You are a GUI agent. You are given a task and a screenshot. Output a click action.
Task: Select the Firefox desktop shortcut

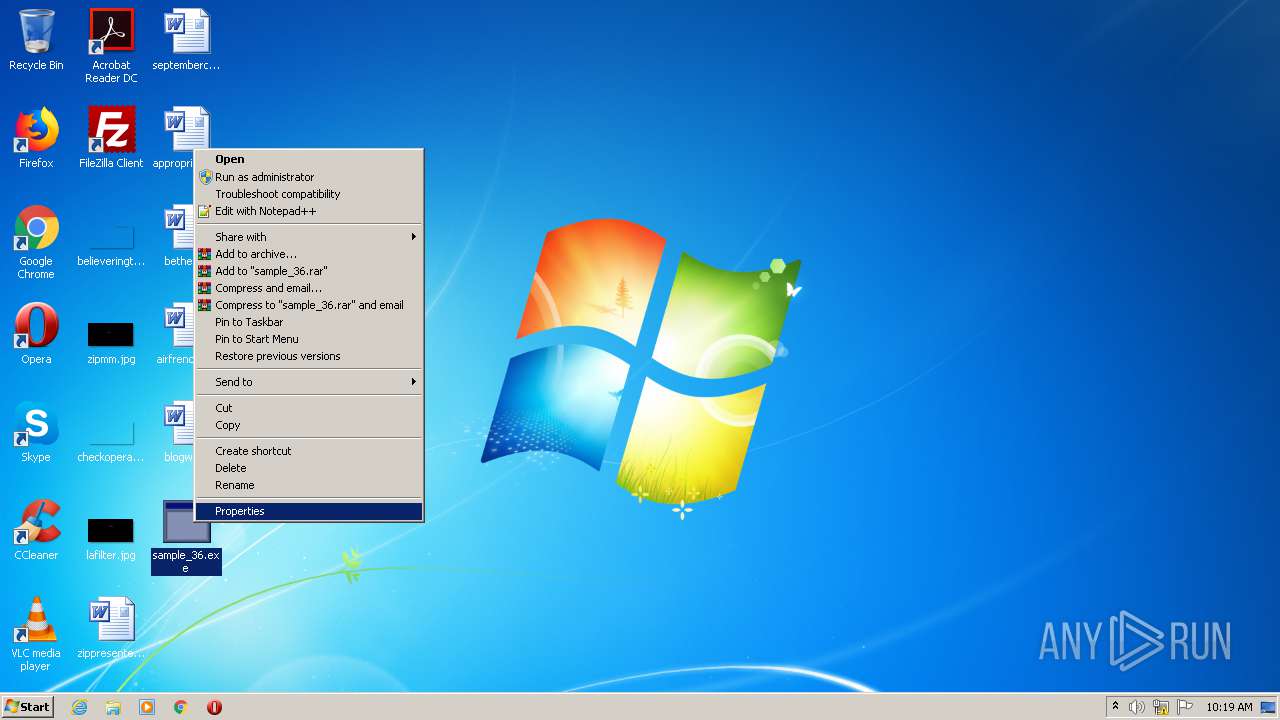(x=36, y=138)
